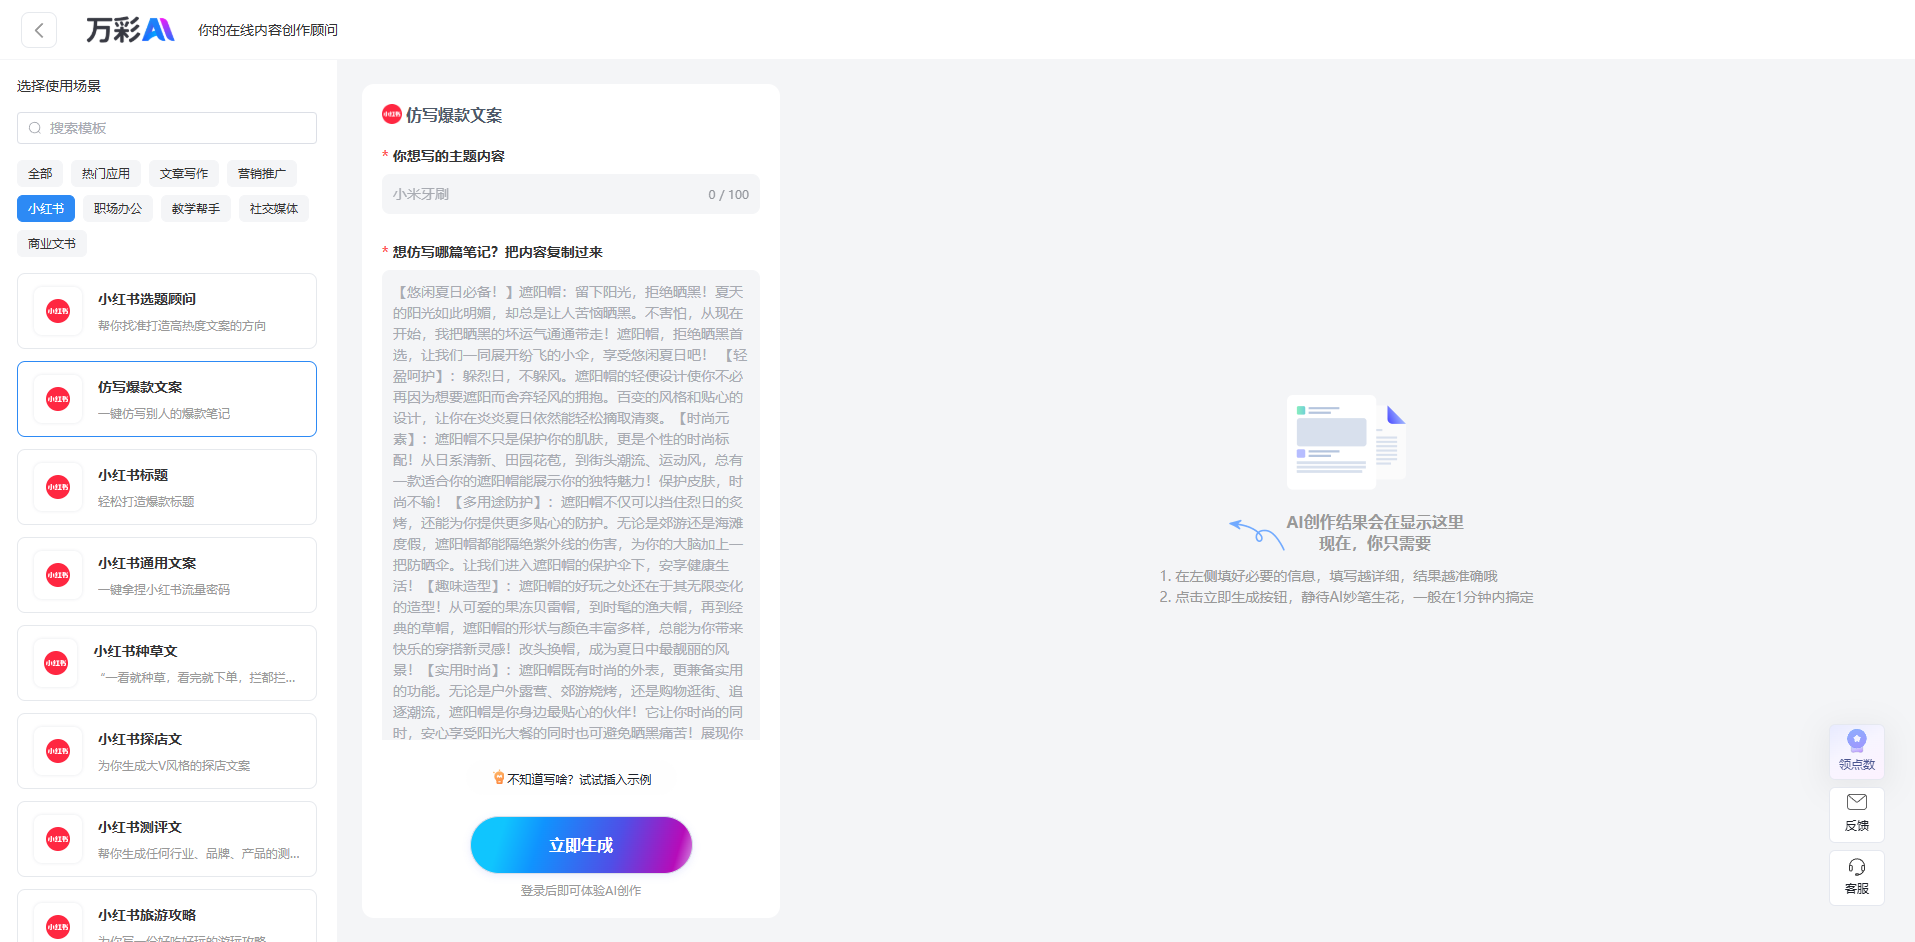The width and height of the screenshot is (1915, 942).
Task: Select the 文章写作 category tab
Action: pyautogui.click(x=184, y=174)
